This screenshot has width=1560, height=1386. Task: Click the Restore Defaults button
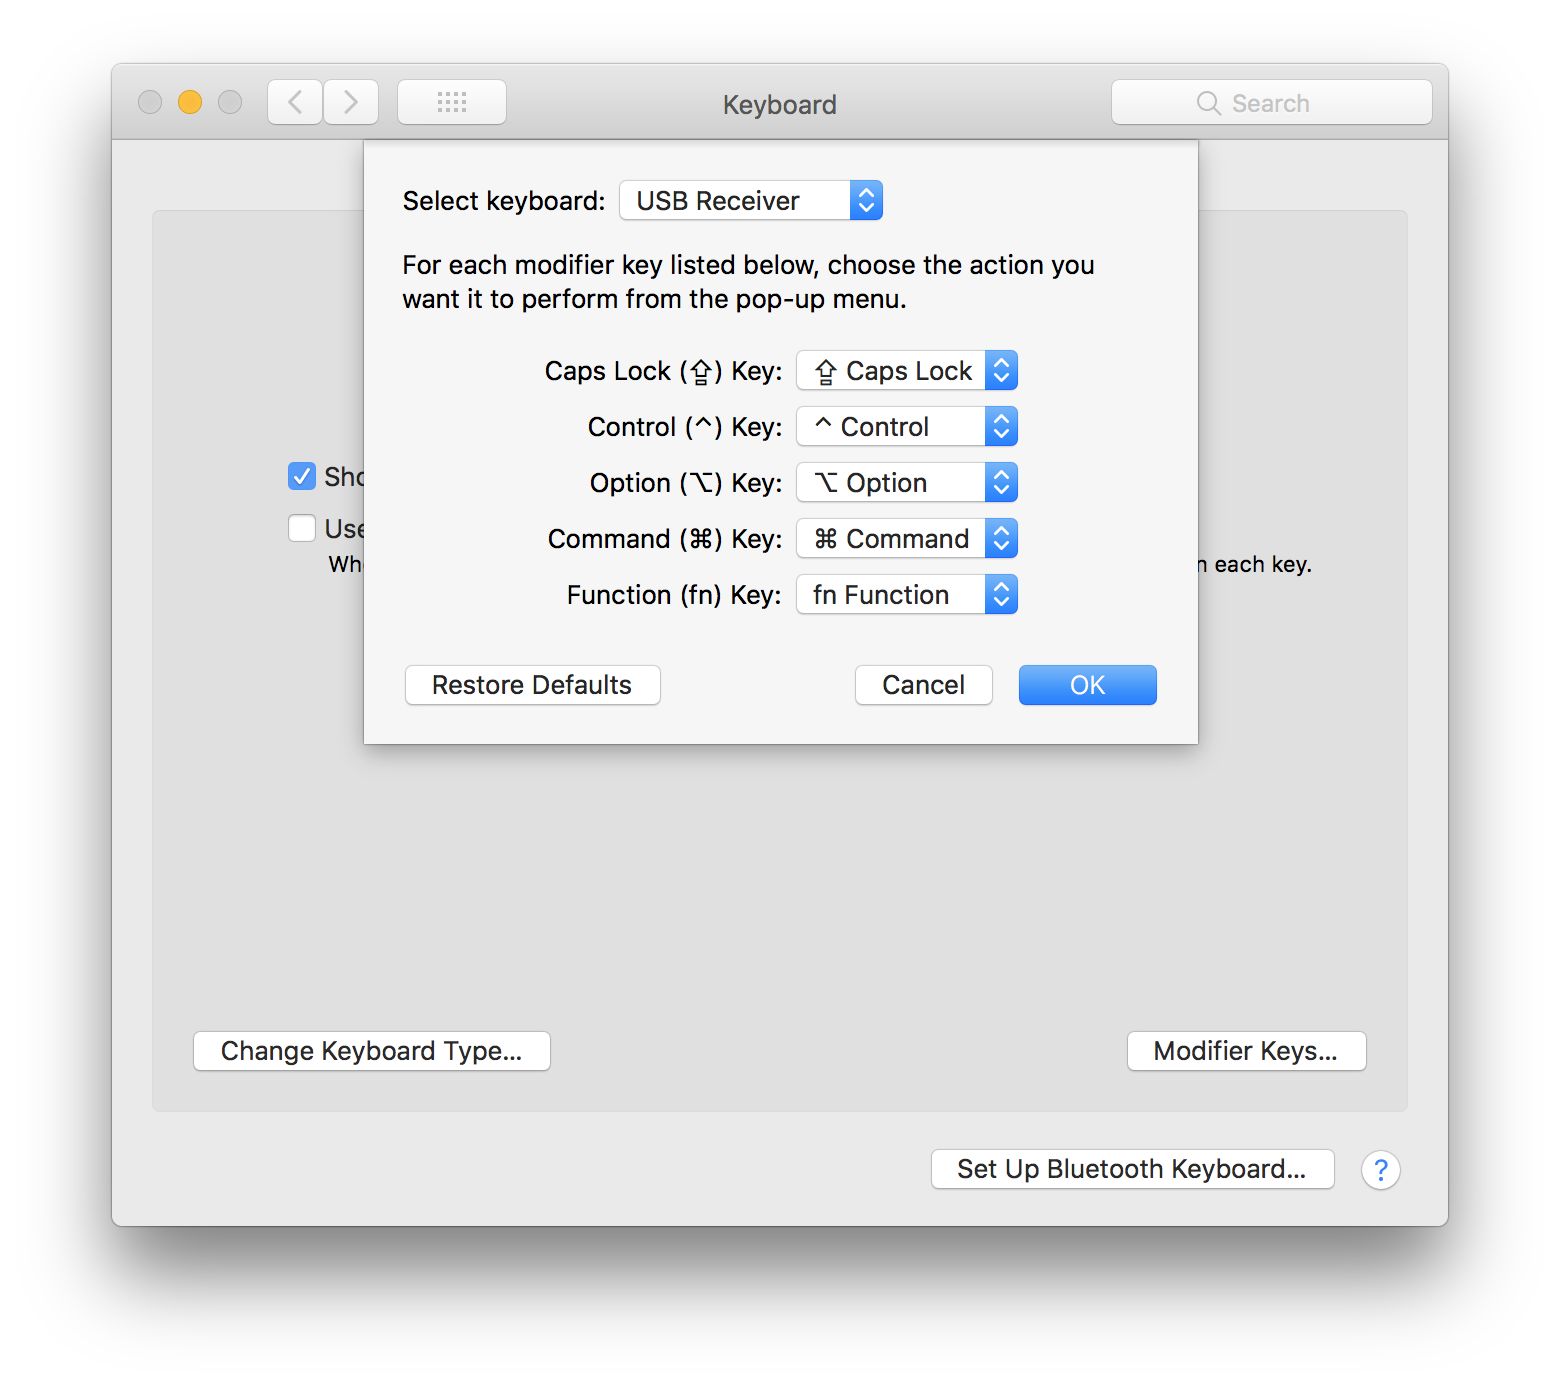tap(532, 684)
